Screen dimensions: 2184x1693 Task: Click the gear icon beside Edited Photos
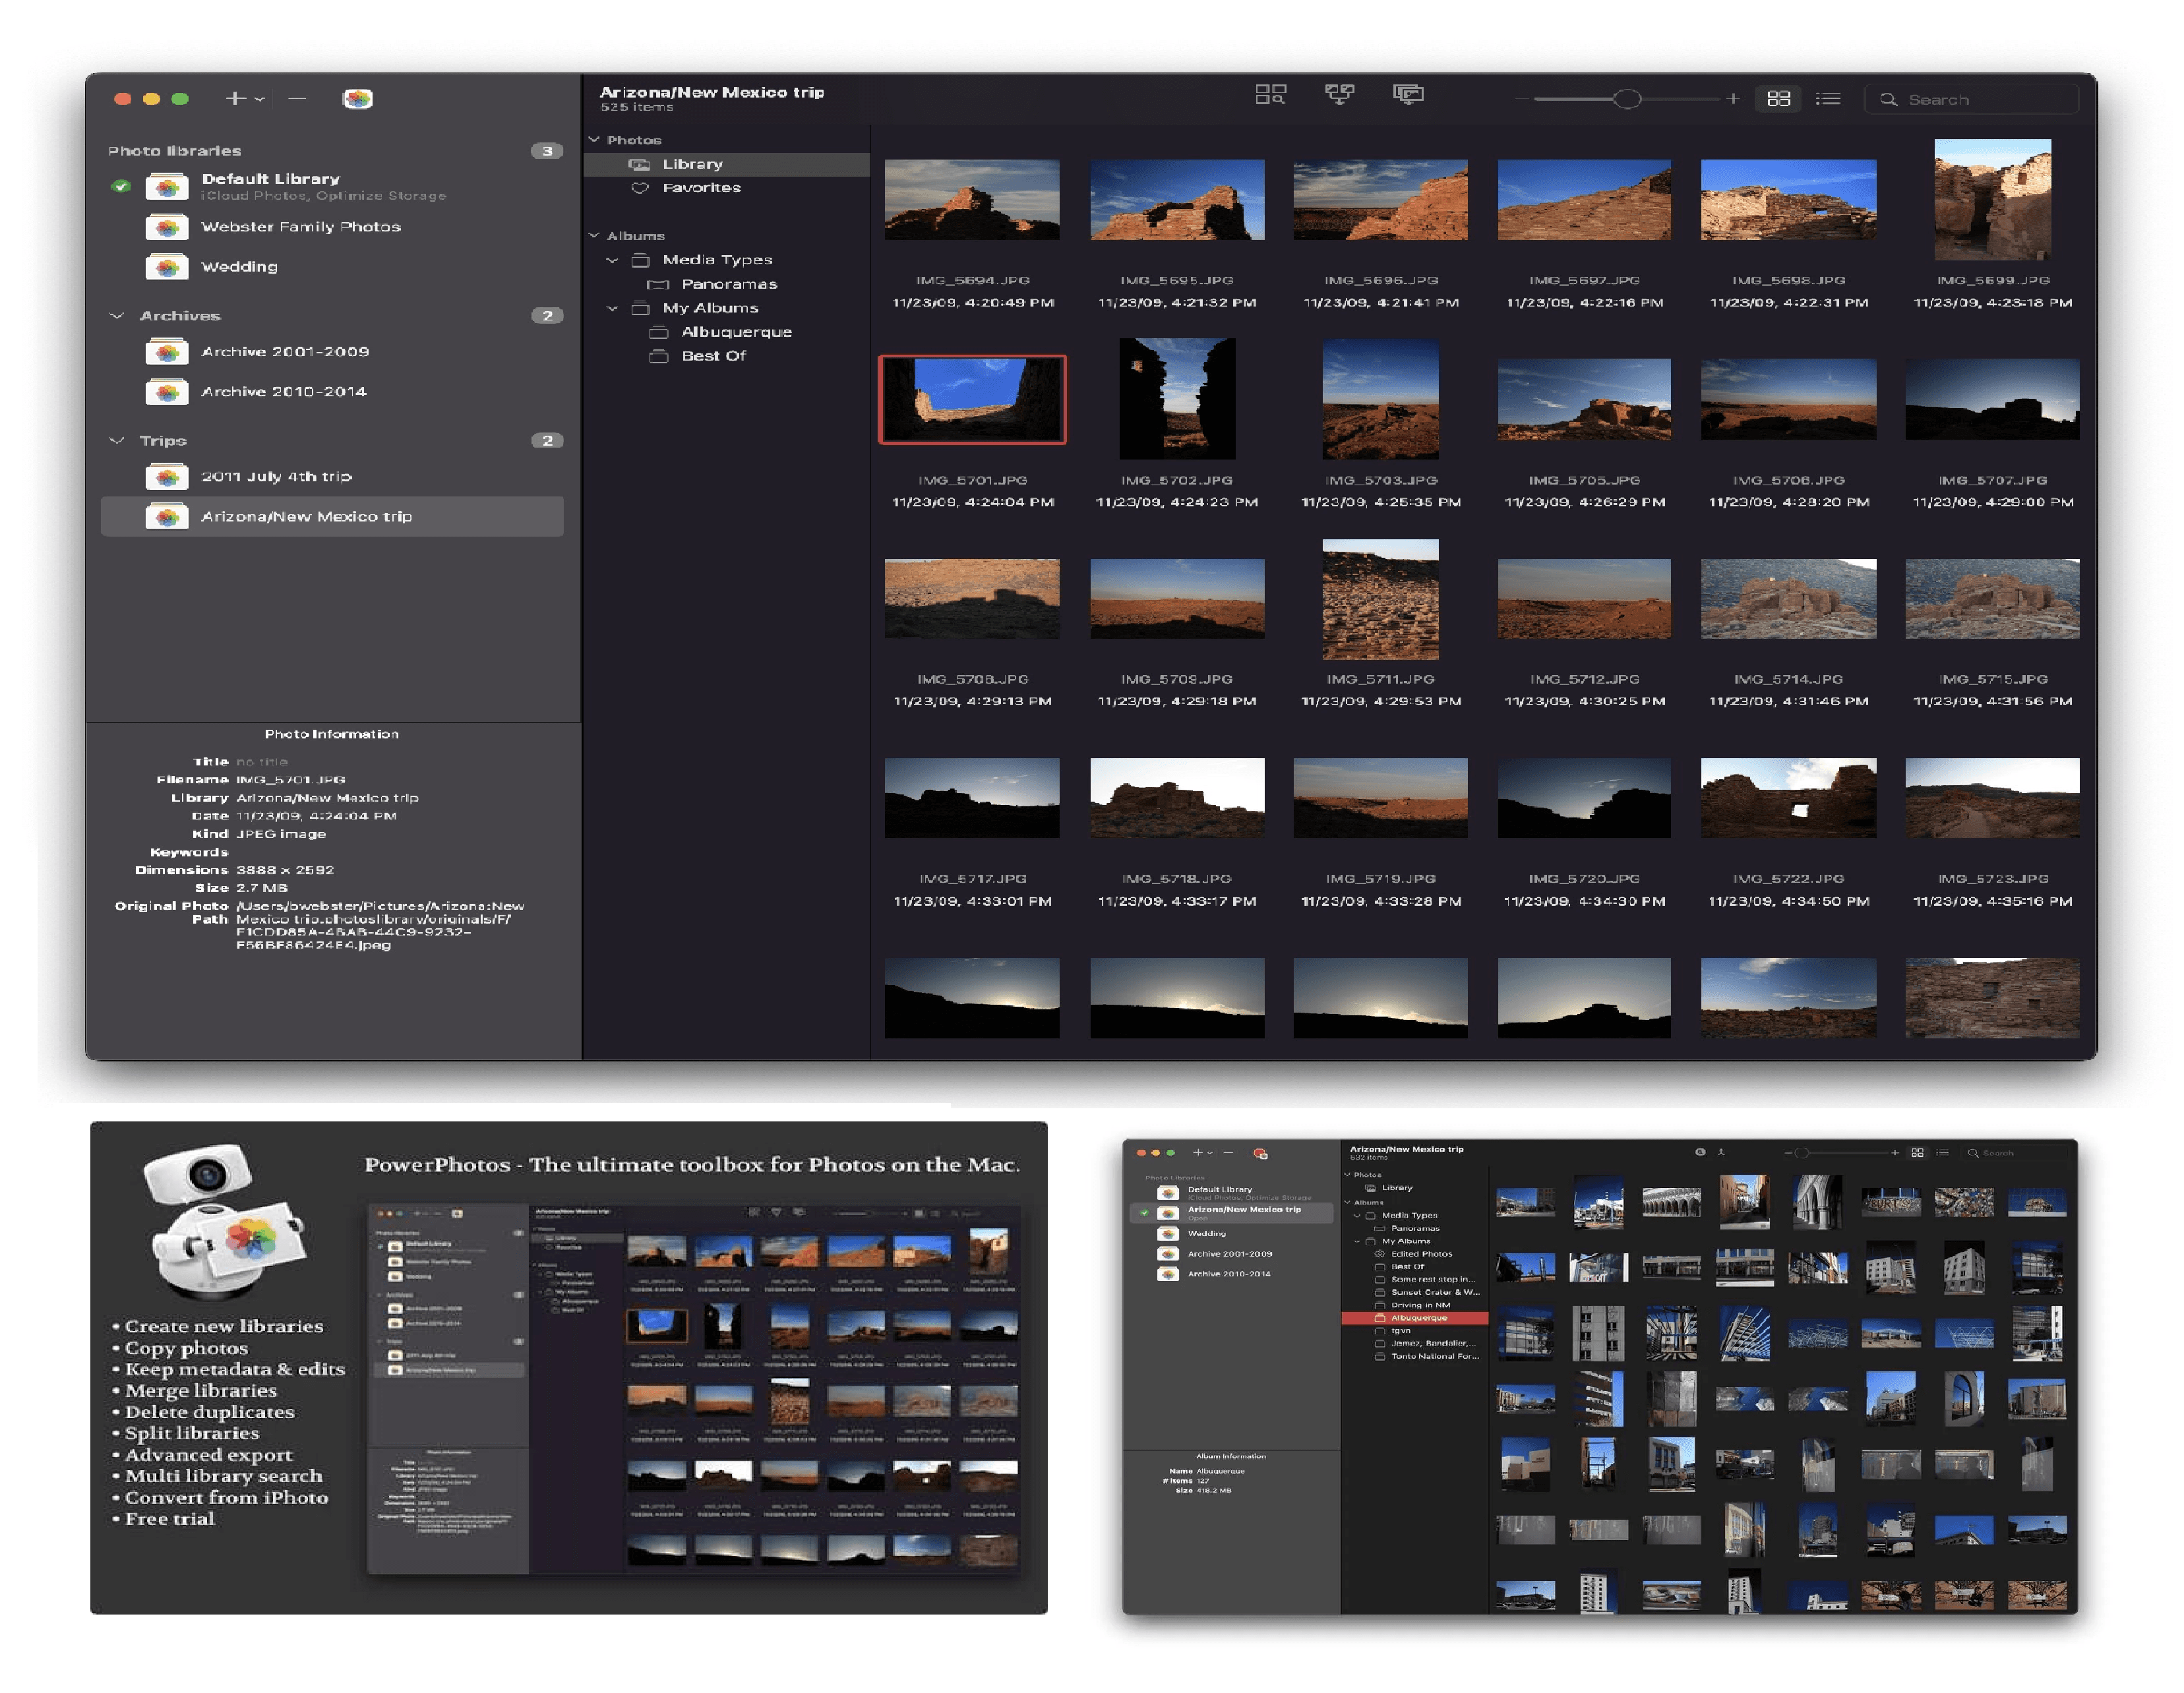click(1380, 1254)
